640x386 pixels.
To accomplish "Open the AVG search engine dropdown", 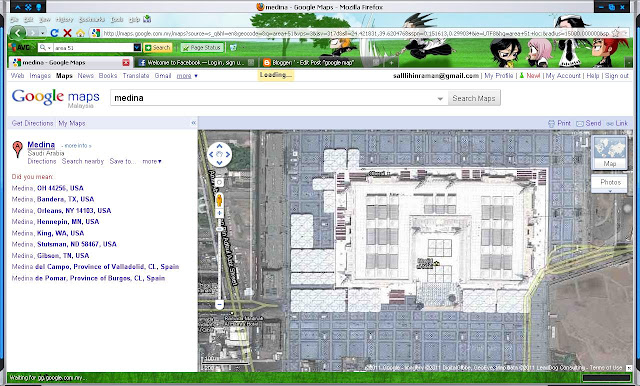I will (x=45, y=48).
